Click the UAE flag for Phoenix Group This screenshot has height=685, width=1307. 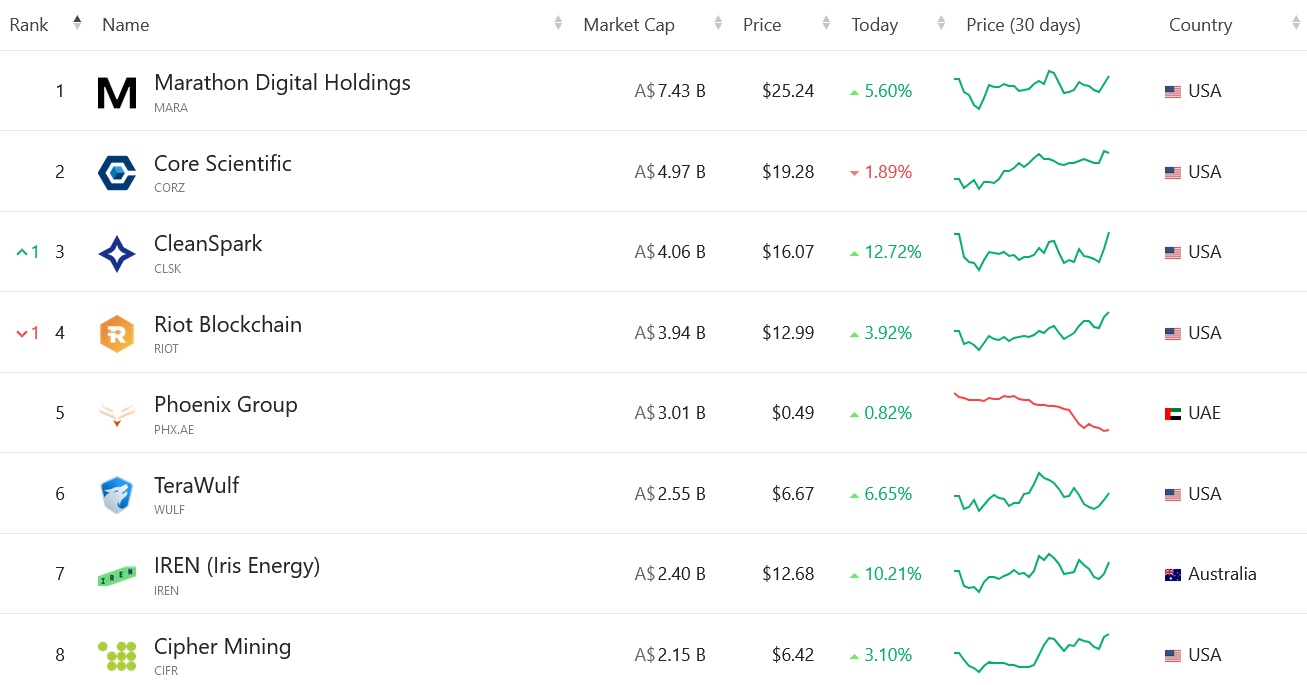pos(1172,412)
